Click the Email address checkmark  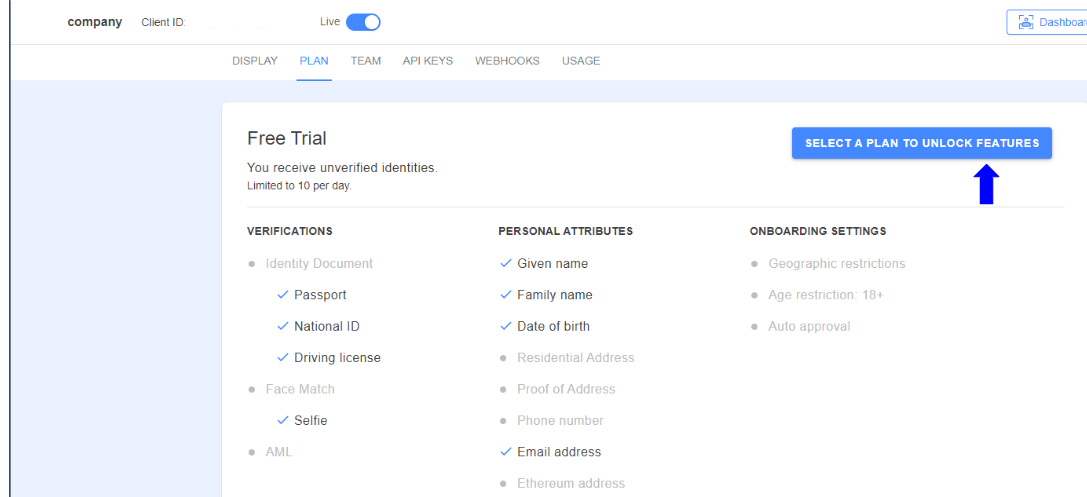pos(505,451)
